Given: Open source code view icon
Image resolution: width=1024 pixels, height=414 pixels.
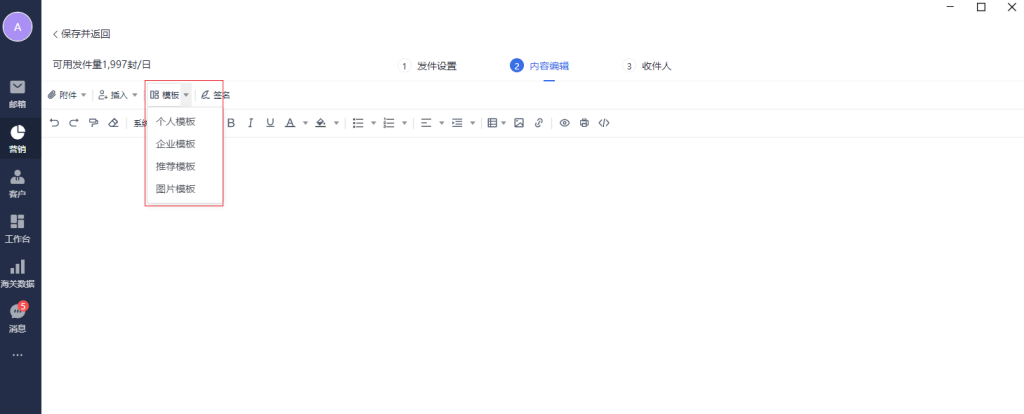Looking at the screenshot, I should pyautogui.click(x=603, y=123).
